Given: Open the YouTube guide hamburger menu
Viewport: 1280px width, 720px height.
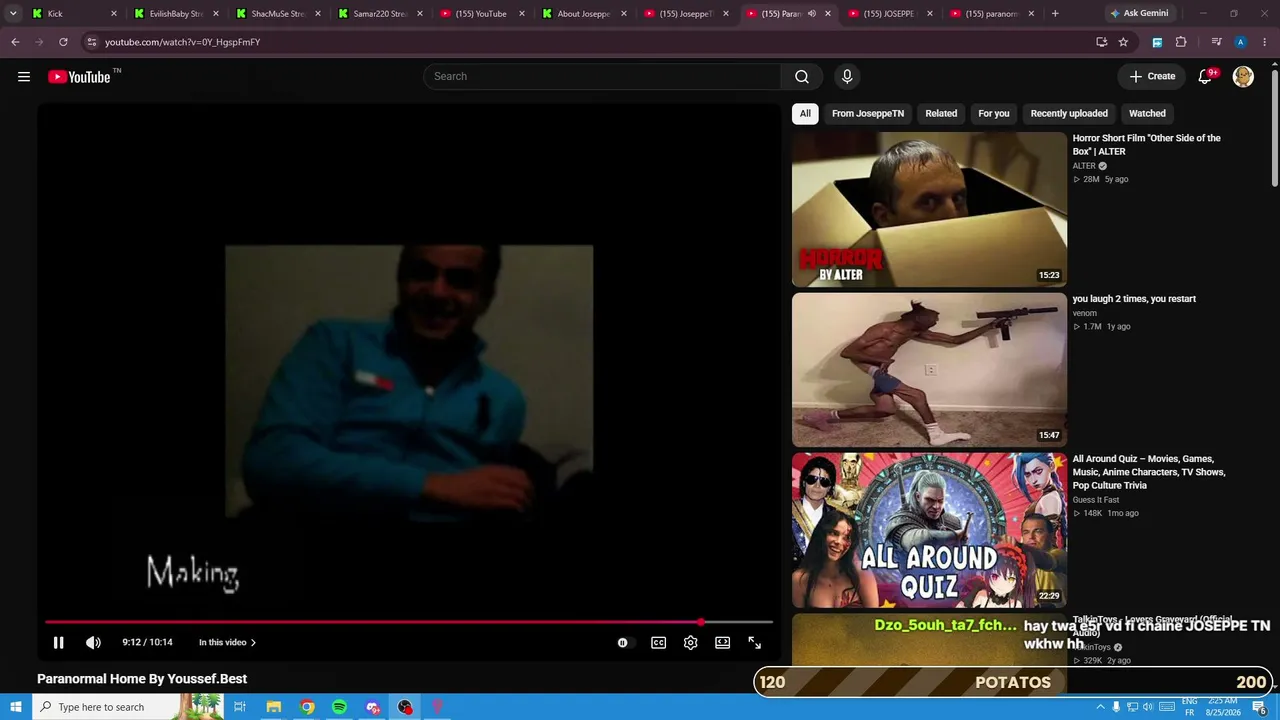Looking at the screenshot, I should pos(24,77).
